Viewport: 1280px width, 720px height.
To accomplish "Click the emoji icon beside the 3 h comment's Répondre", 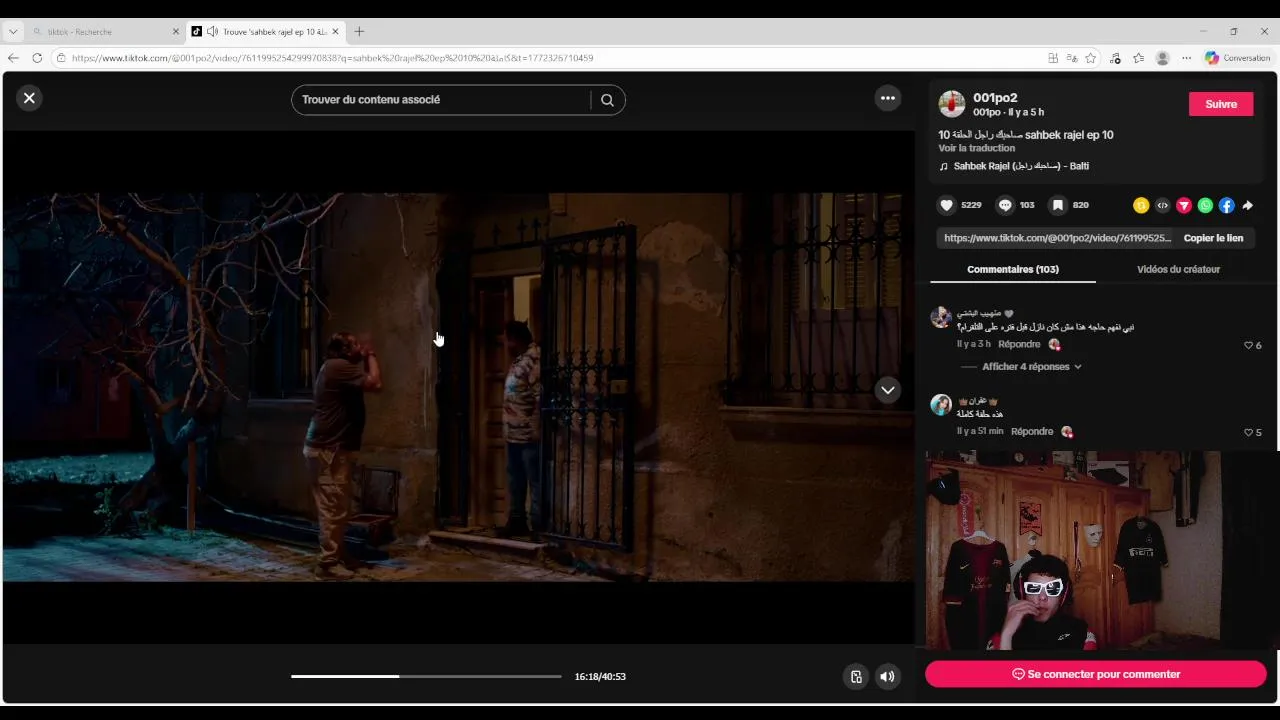I will click(x=1054, y=344).
